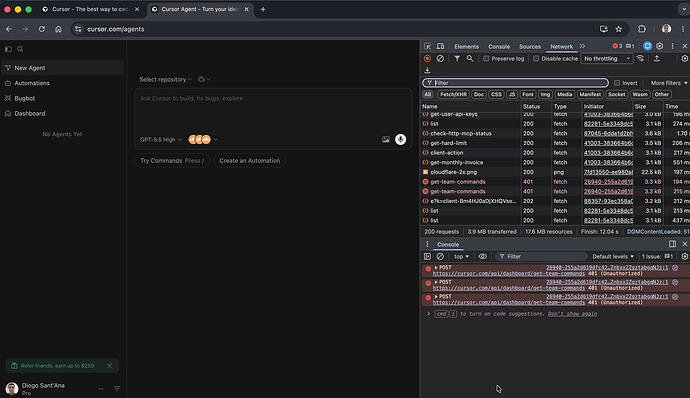Open the cloud environment dropdown
The height and width of the screenshot is (398, 690).
click(204, 79)
